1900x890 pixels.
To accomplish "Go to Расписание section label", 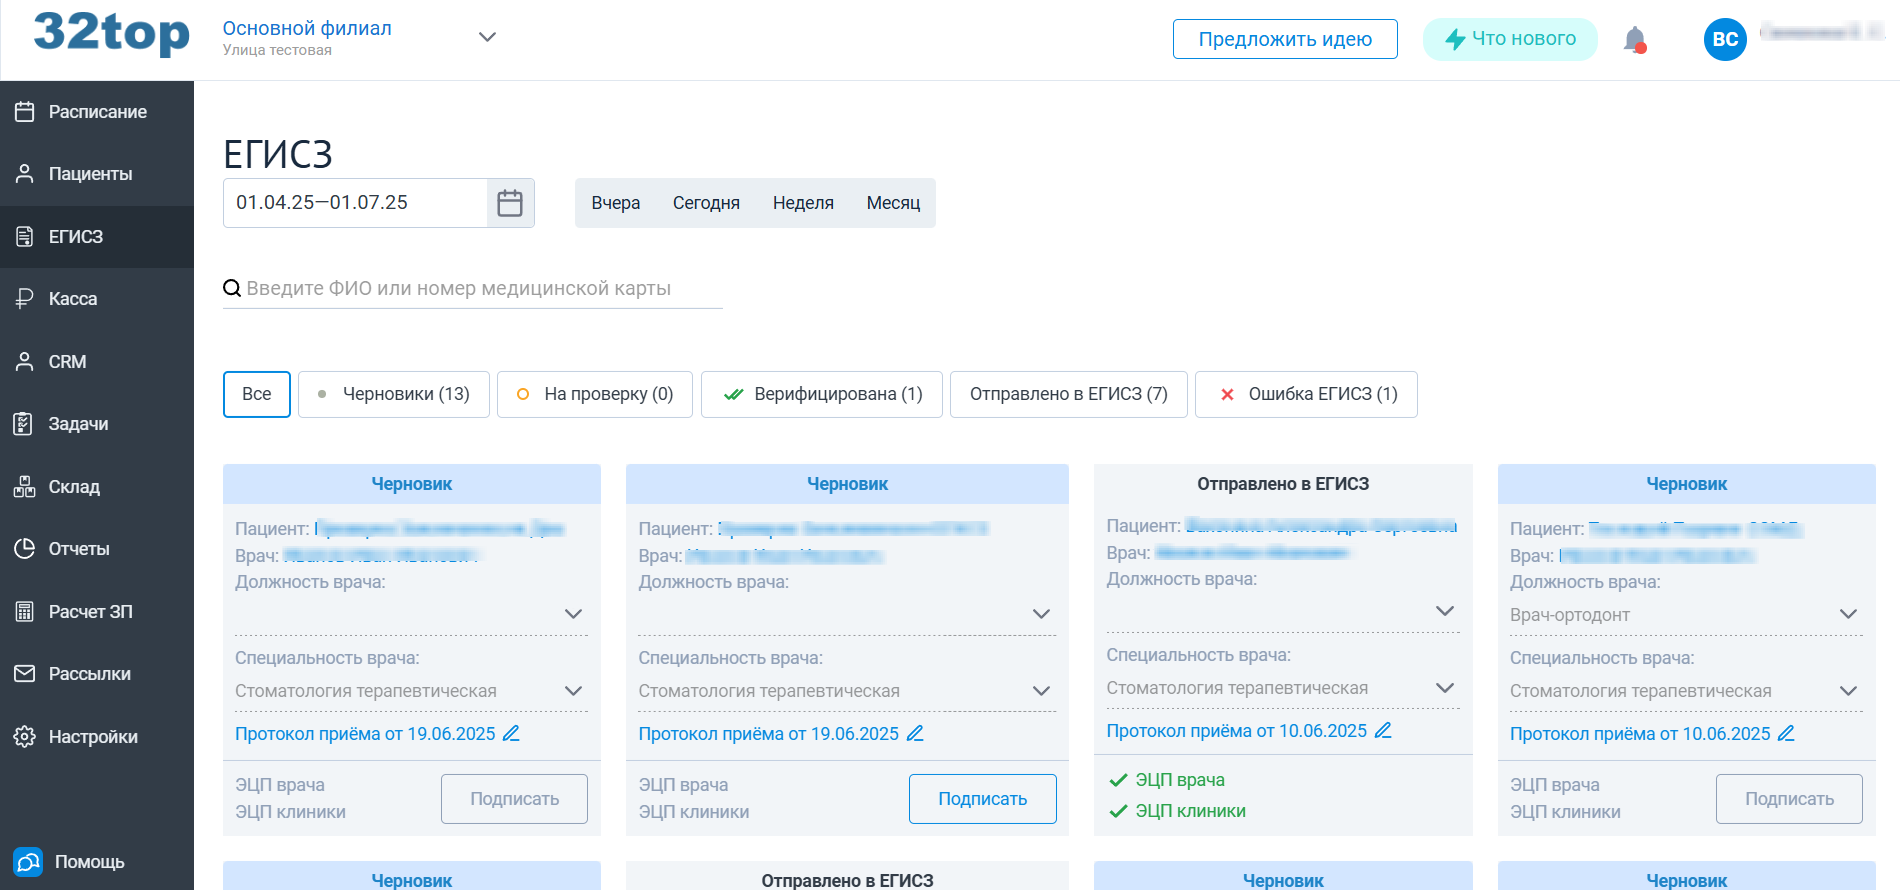I will pos(98,112).
